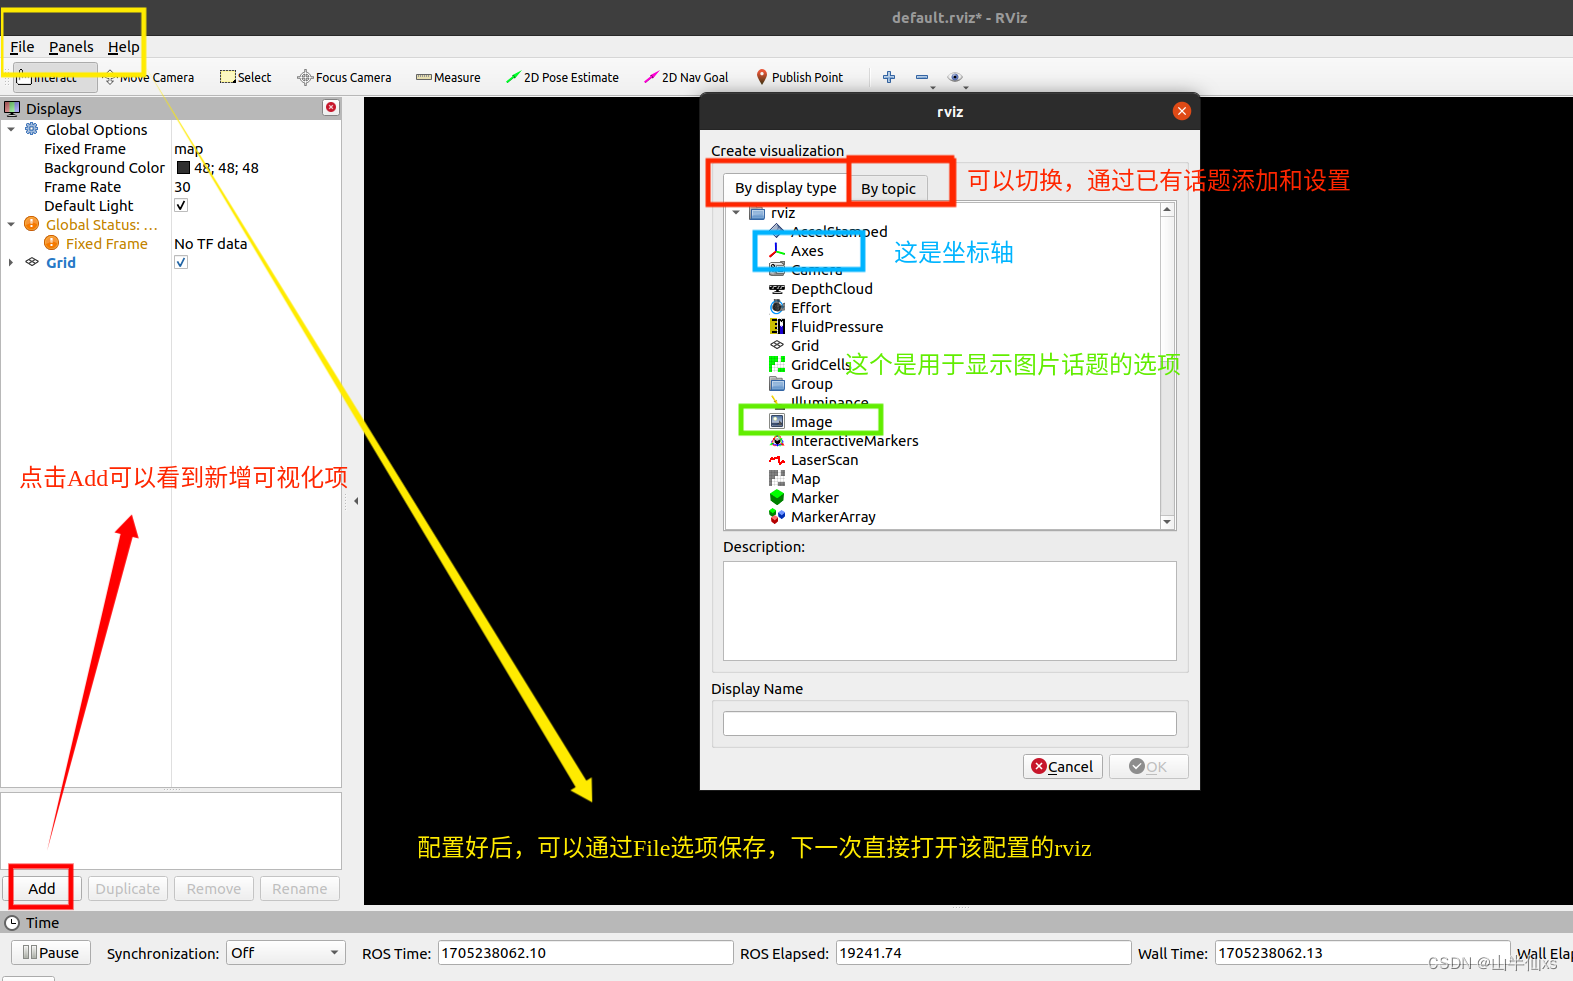Activate 2D Nav Goal tool
This screenshot has width=1573, height=981.
coord(686,77)
